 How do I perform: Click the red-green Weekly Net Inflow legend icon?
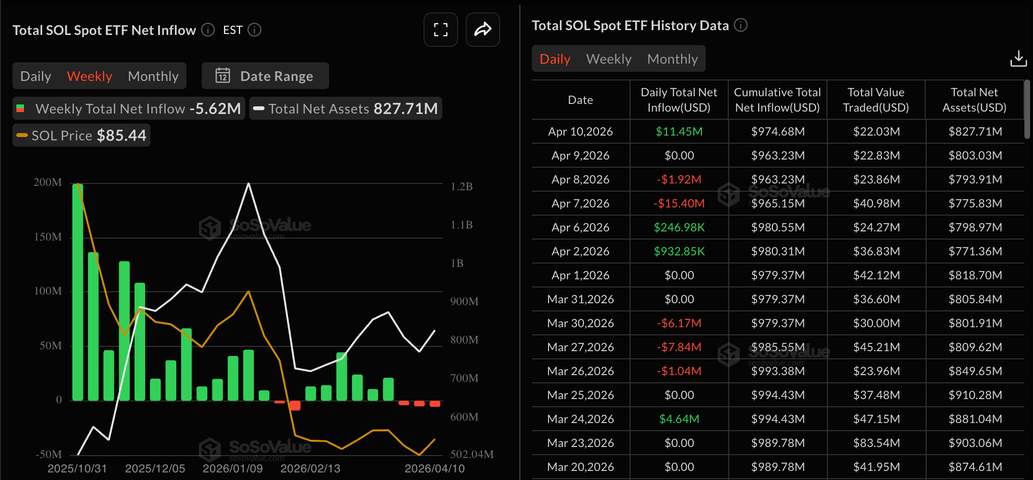(21, 108)
